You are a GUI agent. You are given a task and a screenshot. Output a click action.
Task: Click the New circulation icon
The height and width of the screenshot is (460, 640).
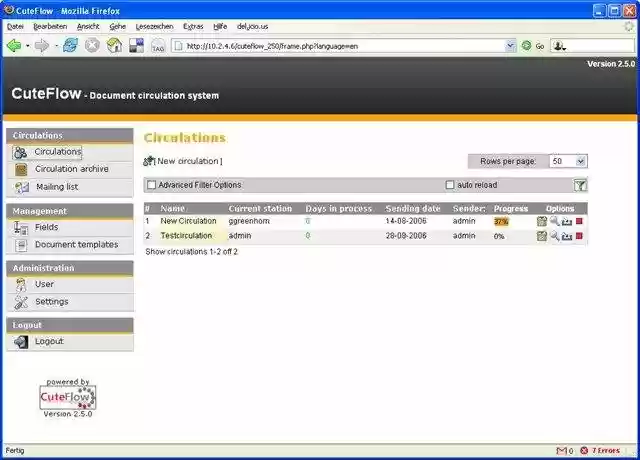(149, 161)
